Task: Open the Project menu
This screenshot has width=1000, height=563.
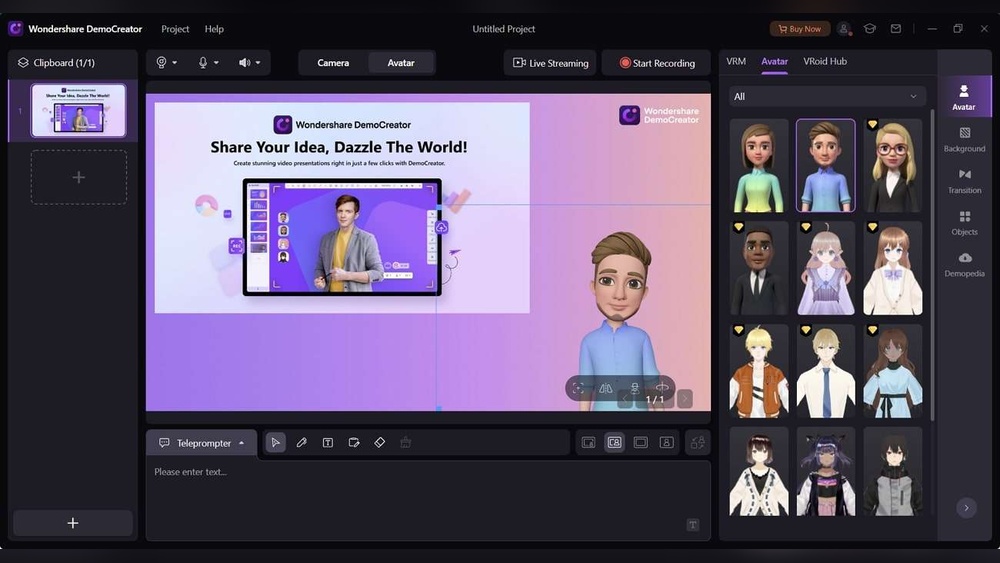Action: coord(175,29)
